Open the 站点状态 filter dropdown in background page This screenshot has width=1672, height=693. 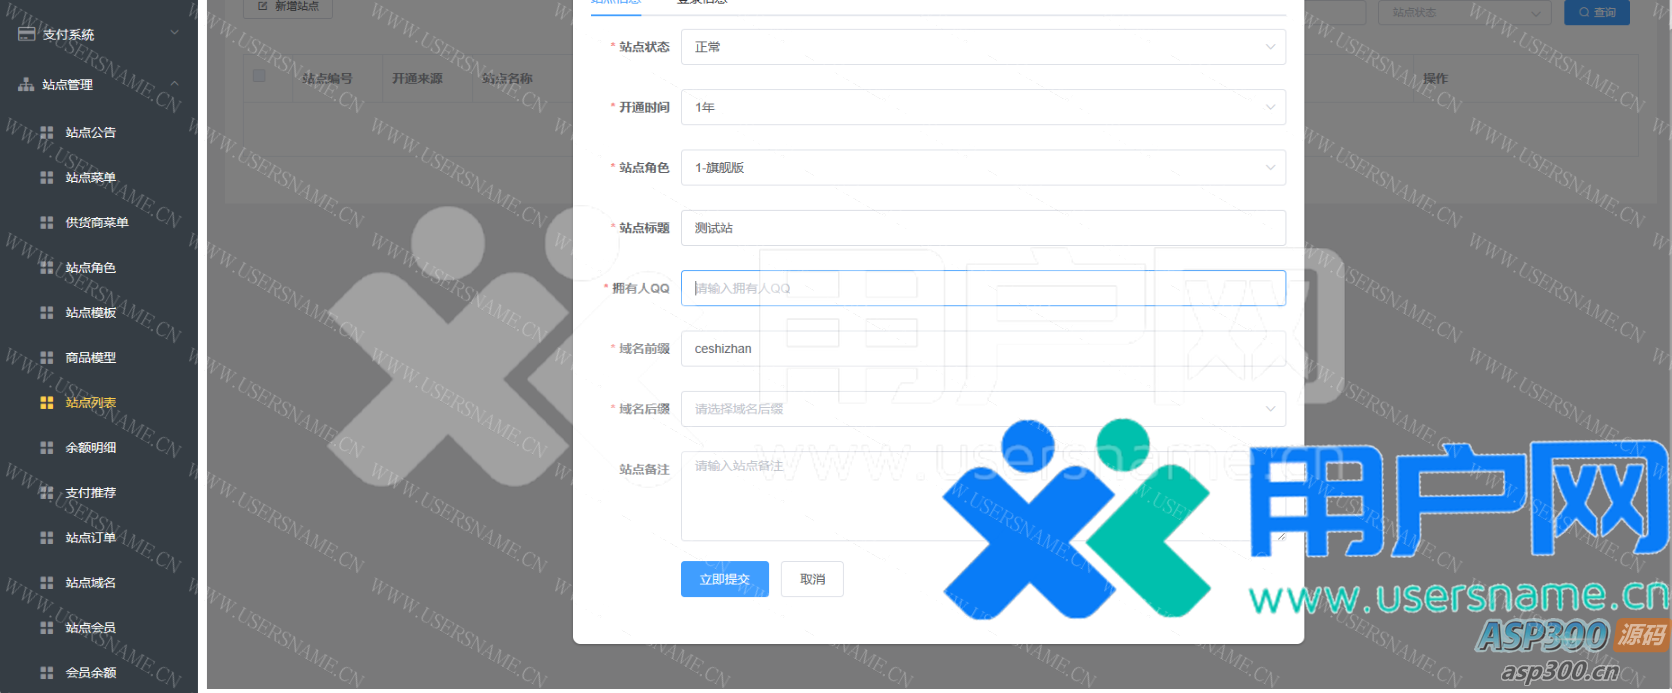1465,12
